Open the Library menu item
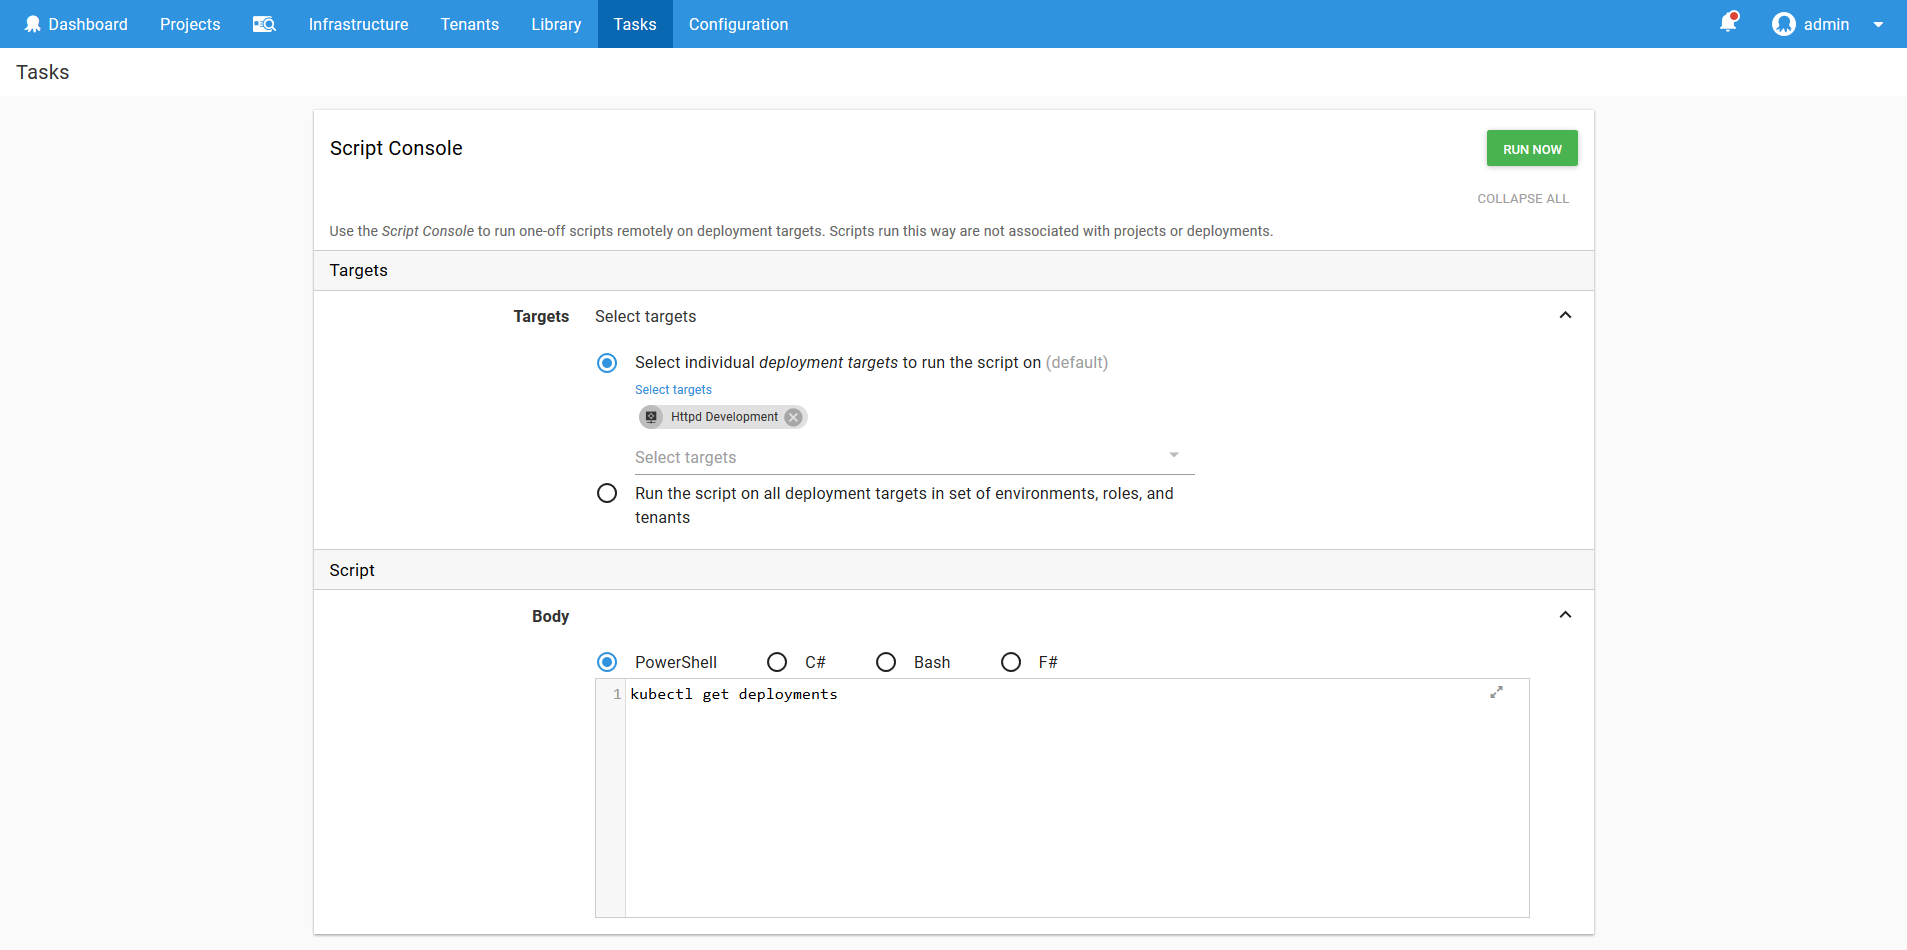 pyautogui.click(x=556, y=24)
